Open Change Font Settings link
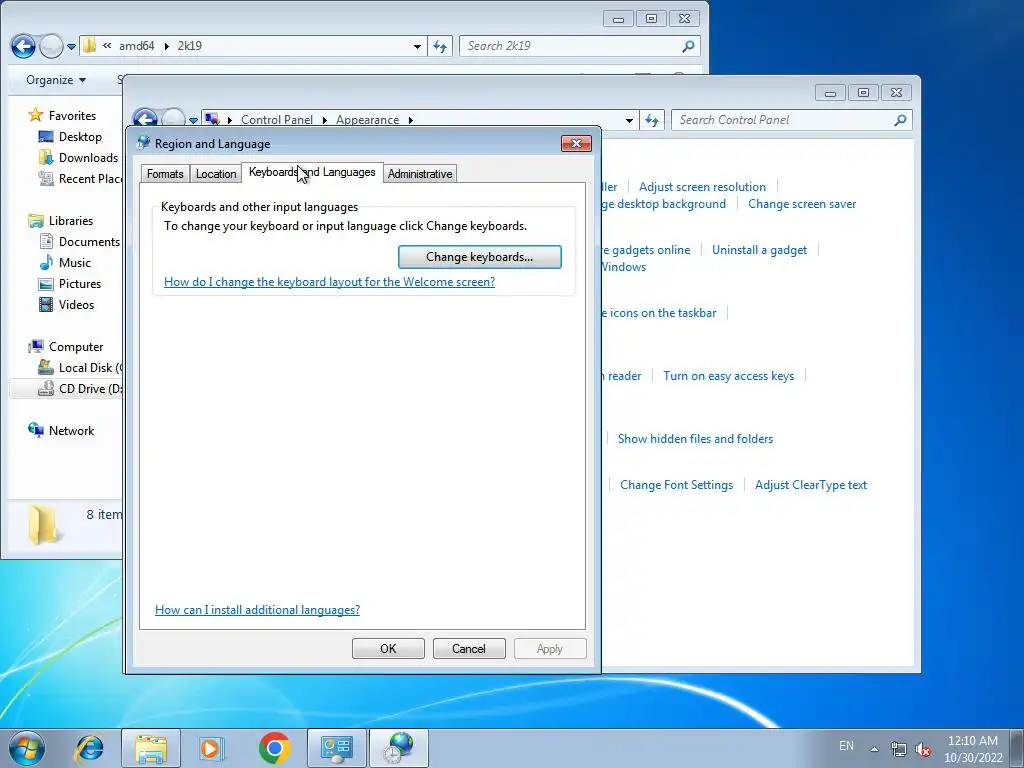The image size is (1024, 768). 676,485
